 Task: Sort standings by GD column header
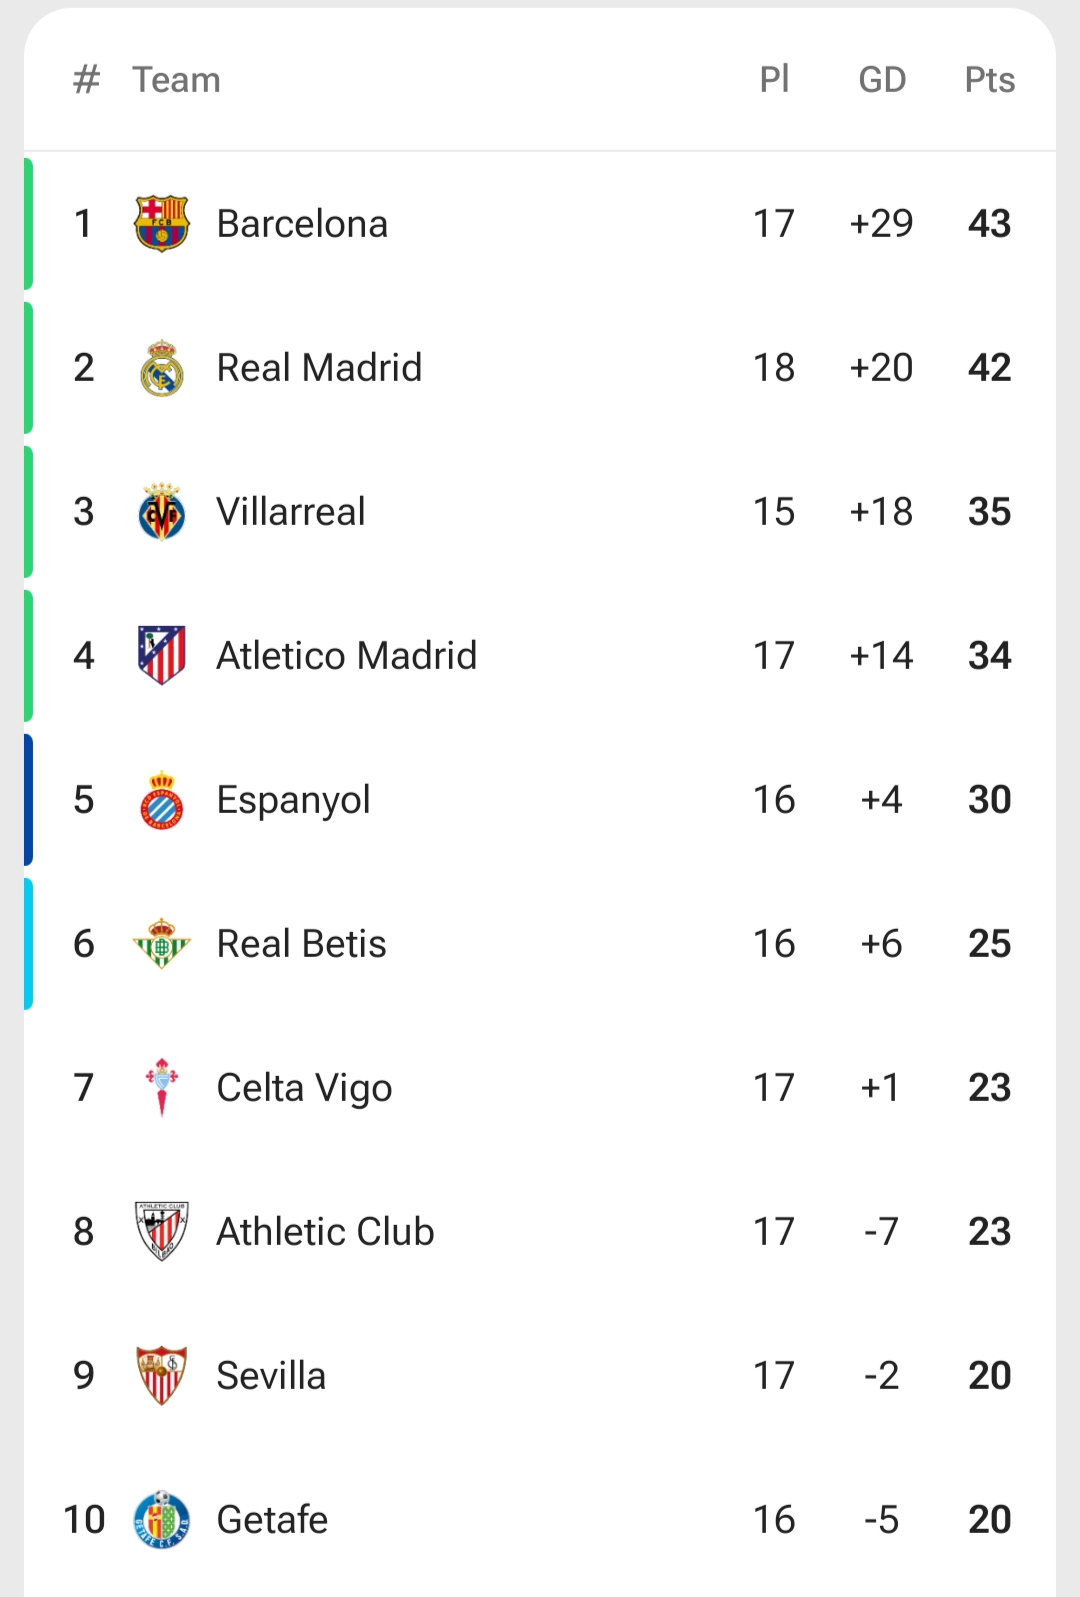coord(882,80)
